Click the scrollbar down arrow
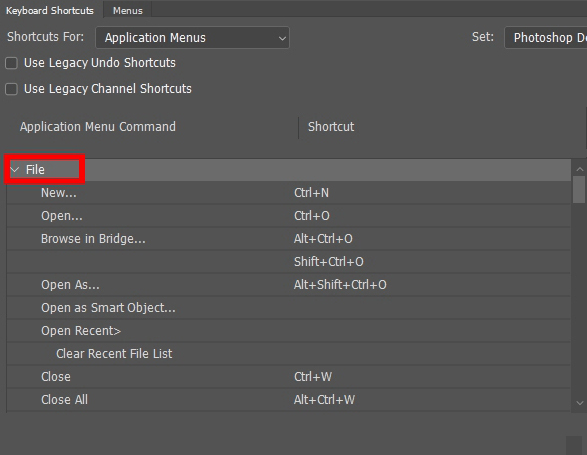 pyautogui.click(x=580, y=403)
